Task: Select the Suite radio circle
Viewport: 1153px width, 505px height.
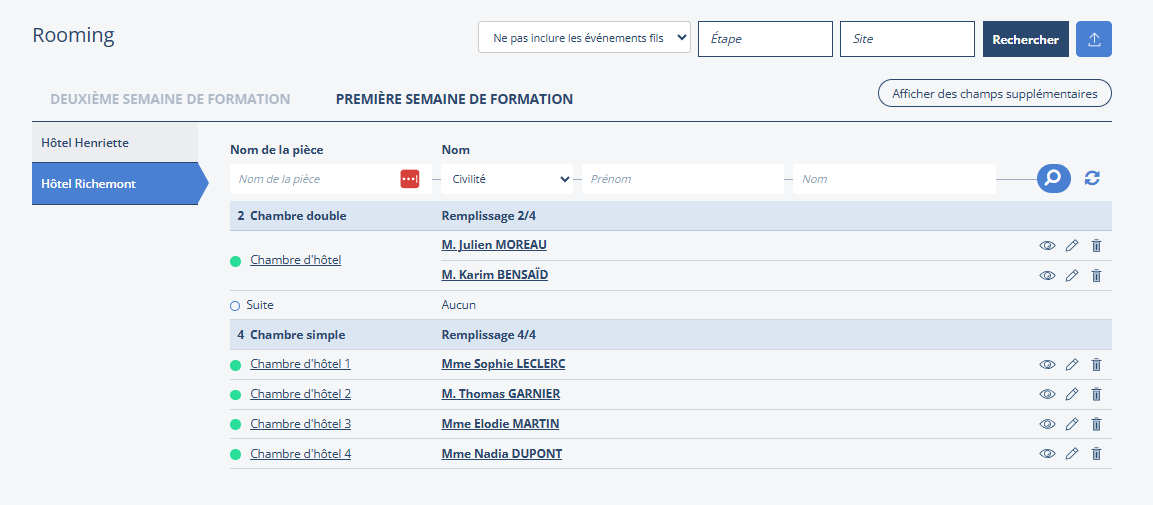Action: point(236,305)
